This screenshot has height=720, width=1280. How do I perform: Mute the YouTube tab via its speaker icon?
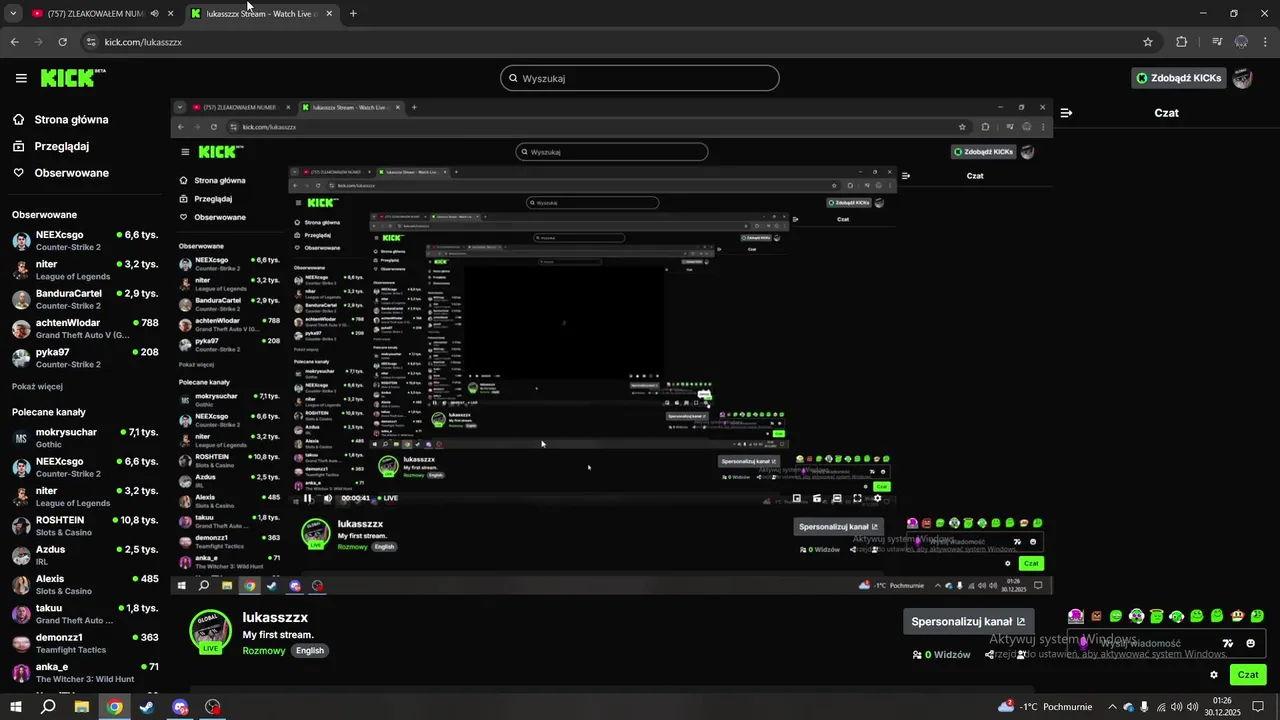click(154, 14)
